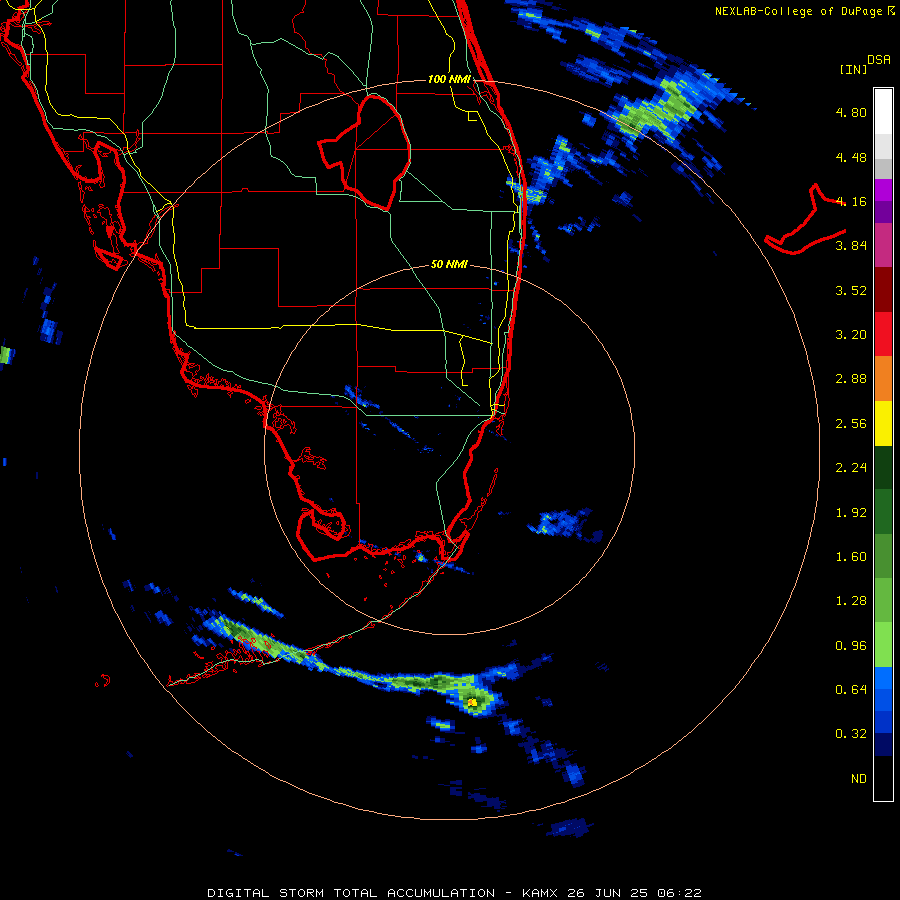The height and width of the screenshot is (900, 900).
Task: Select the 3.52 legend value
Action: click(x=851, y=290)
